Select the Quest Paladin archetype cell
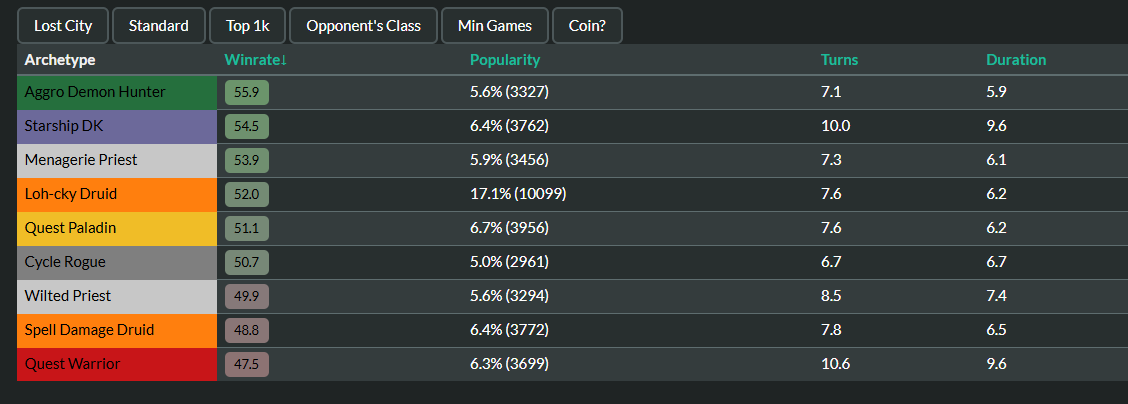 tap(117, 229)
